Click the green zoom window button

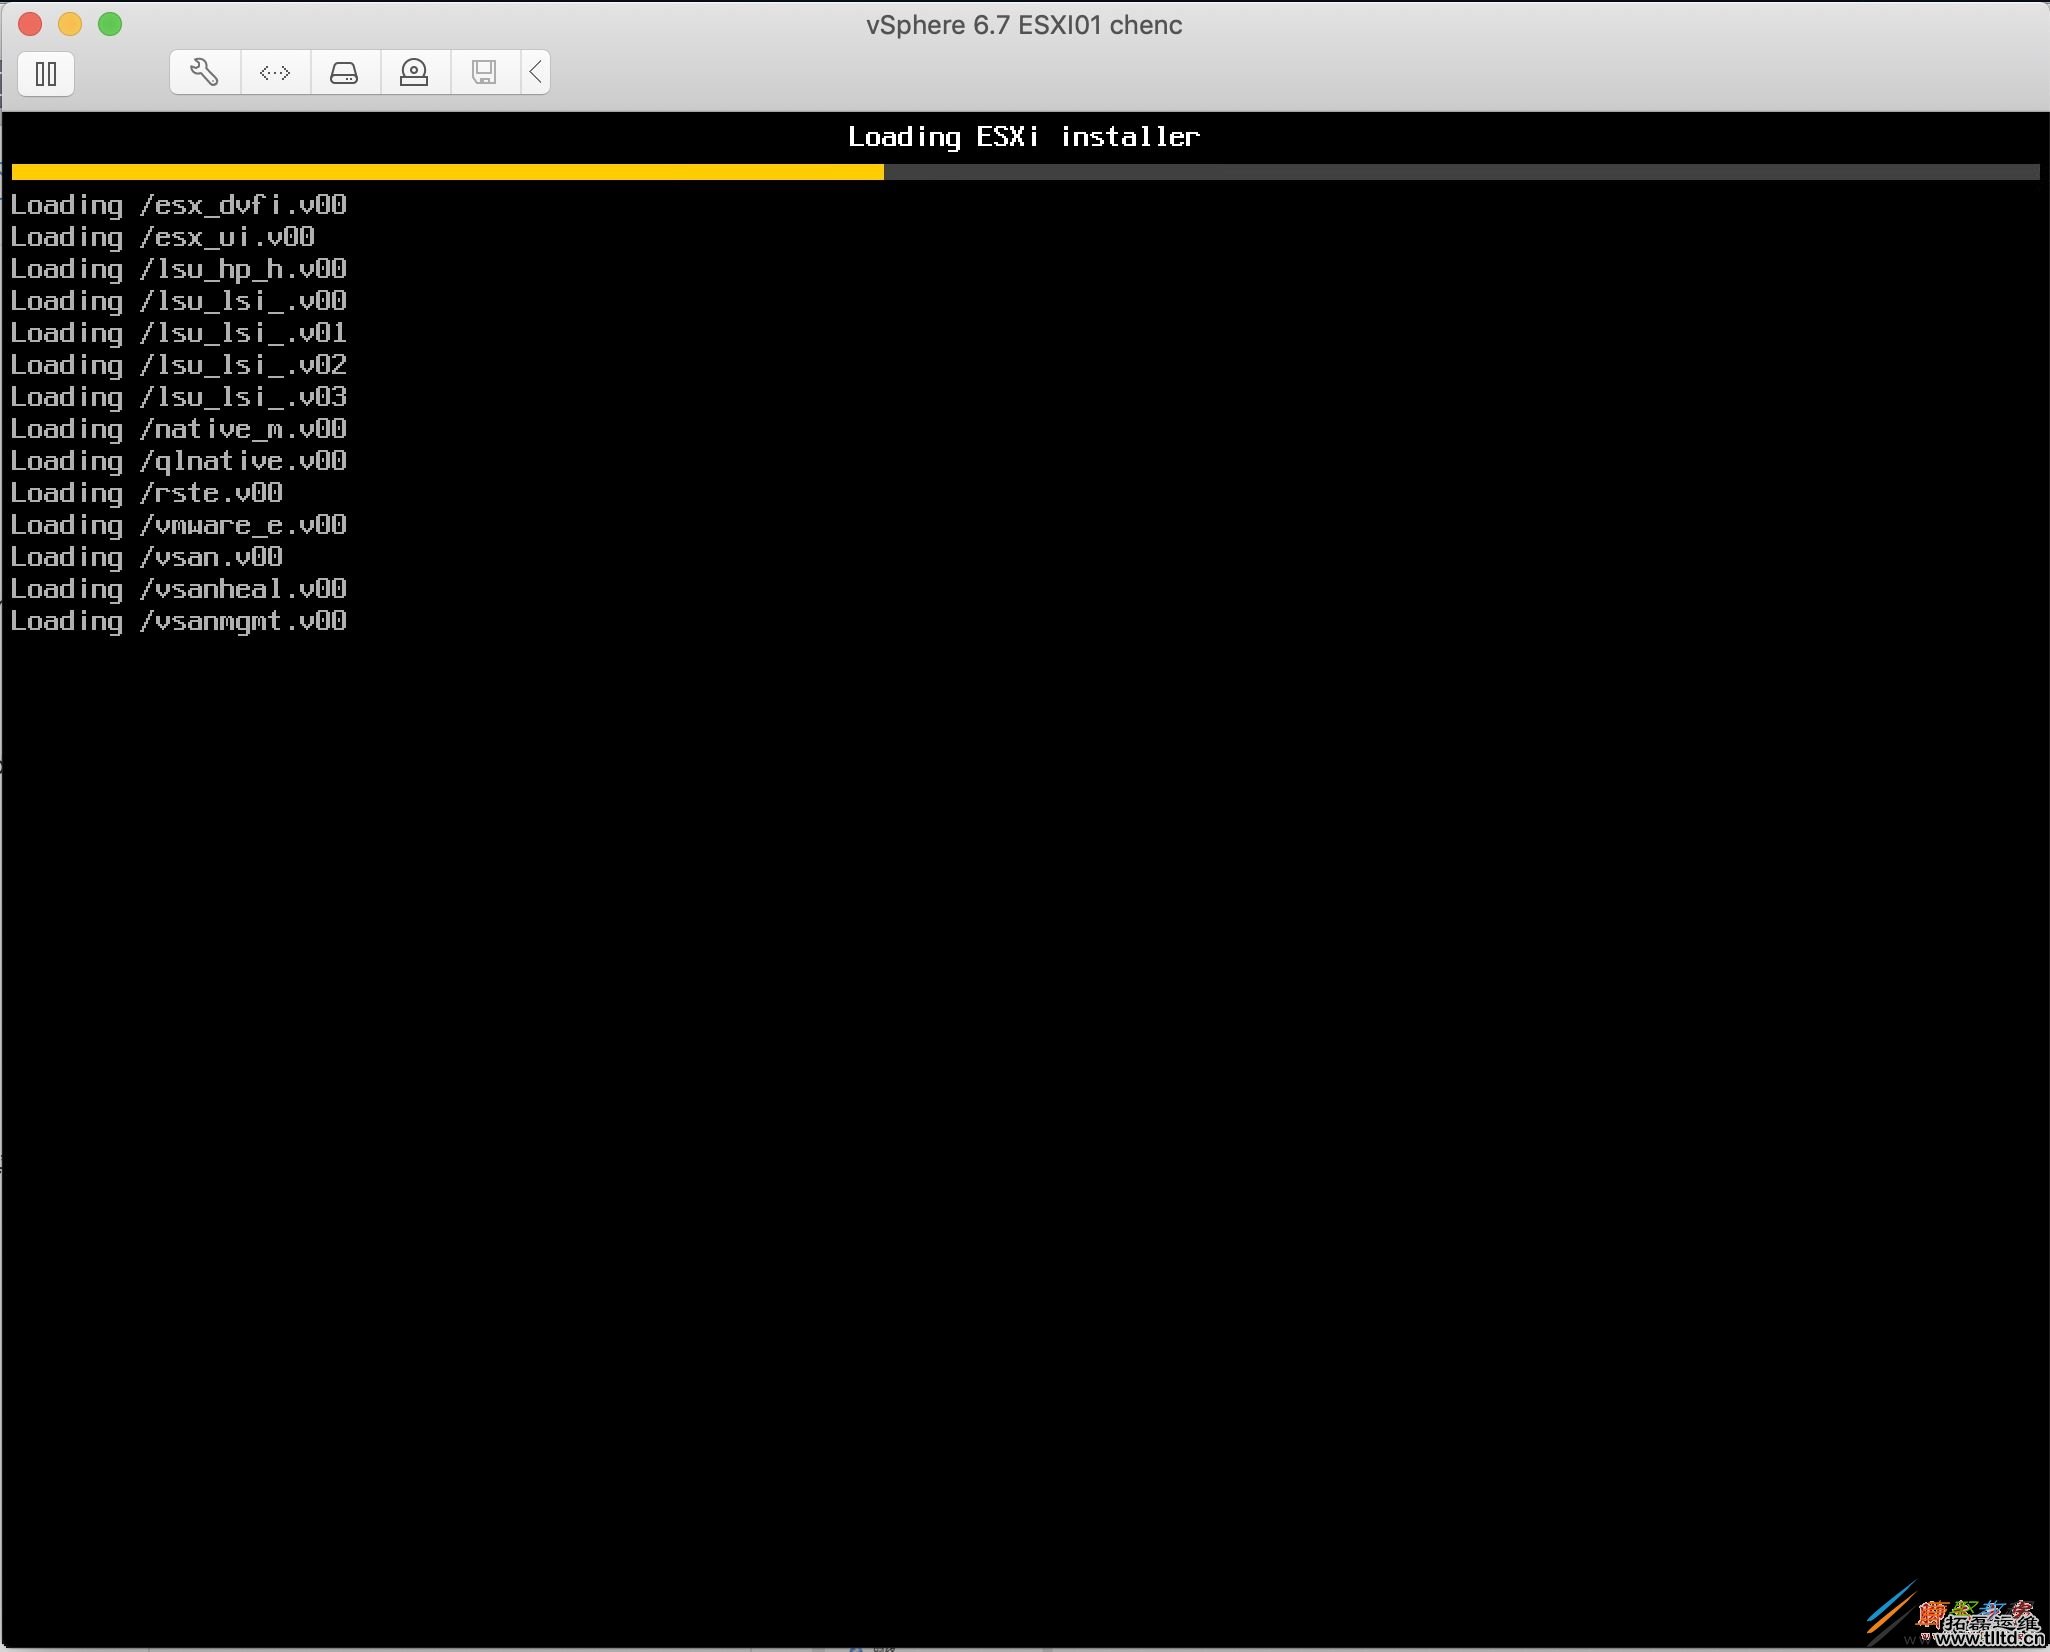(x=110, y=24)
